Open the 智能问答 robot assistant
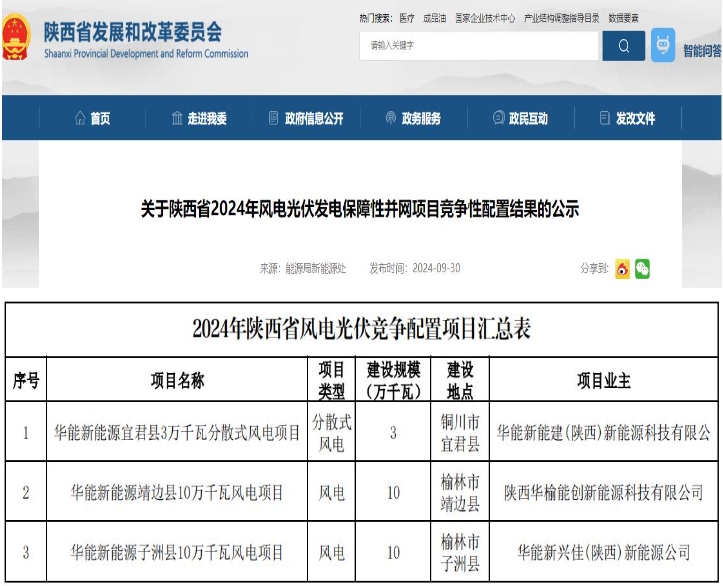This screenshot has height=586, width=723. pyautogui.click(x=663, y=46)
